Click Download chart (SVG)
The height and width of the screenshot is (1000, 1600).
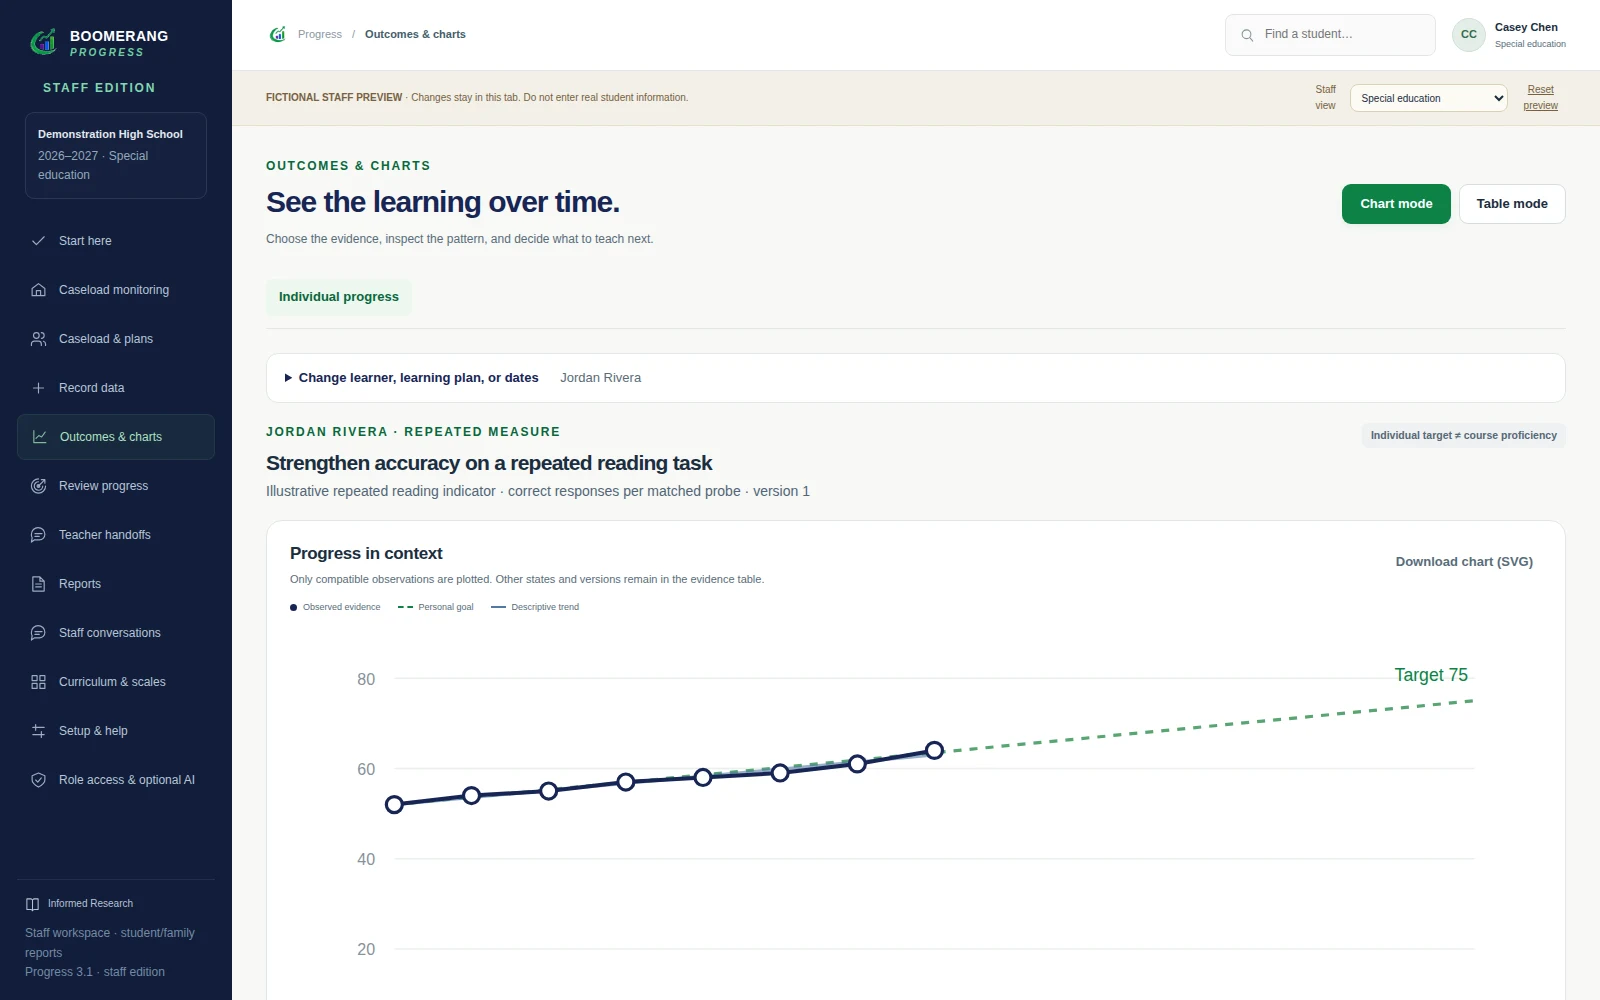click(1464, 562)
